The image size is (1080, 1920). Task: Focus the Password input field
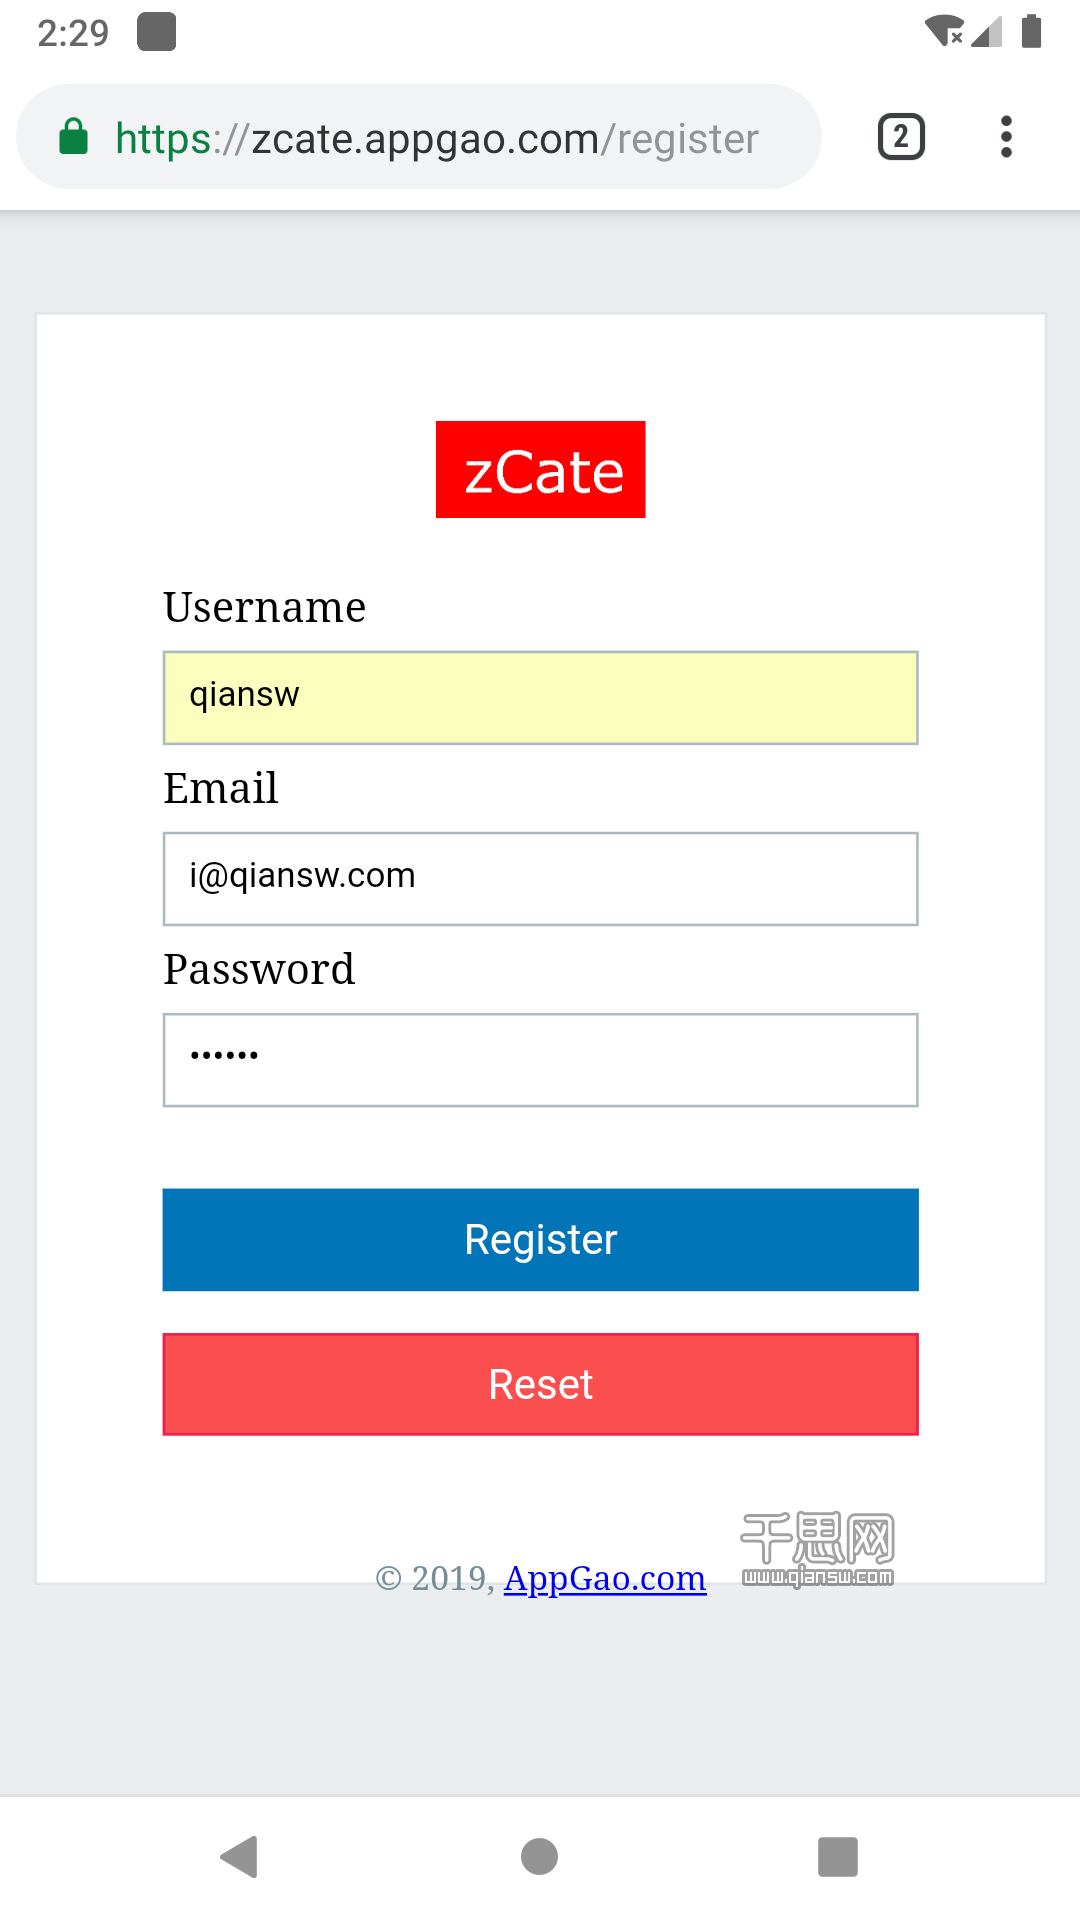[541, 1060]
